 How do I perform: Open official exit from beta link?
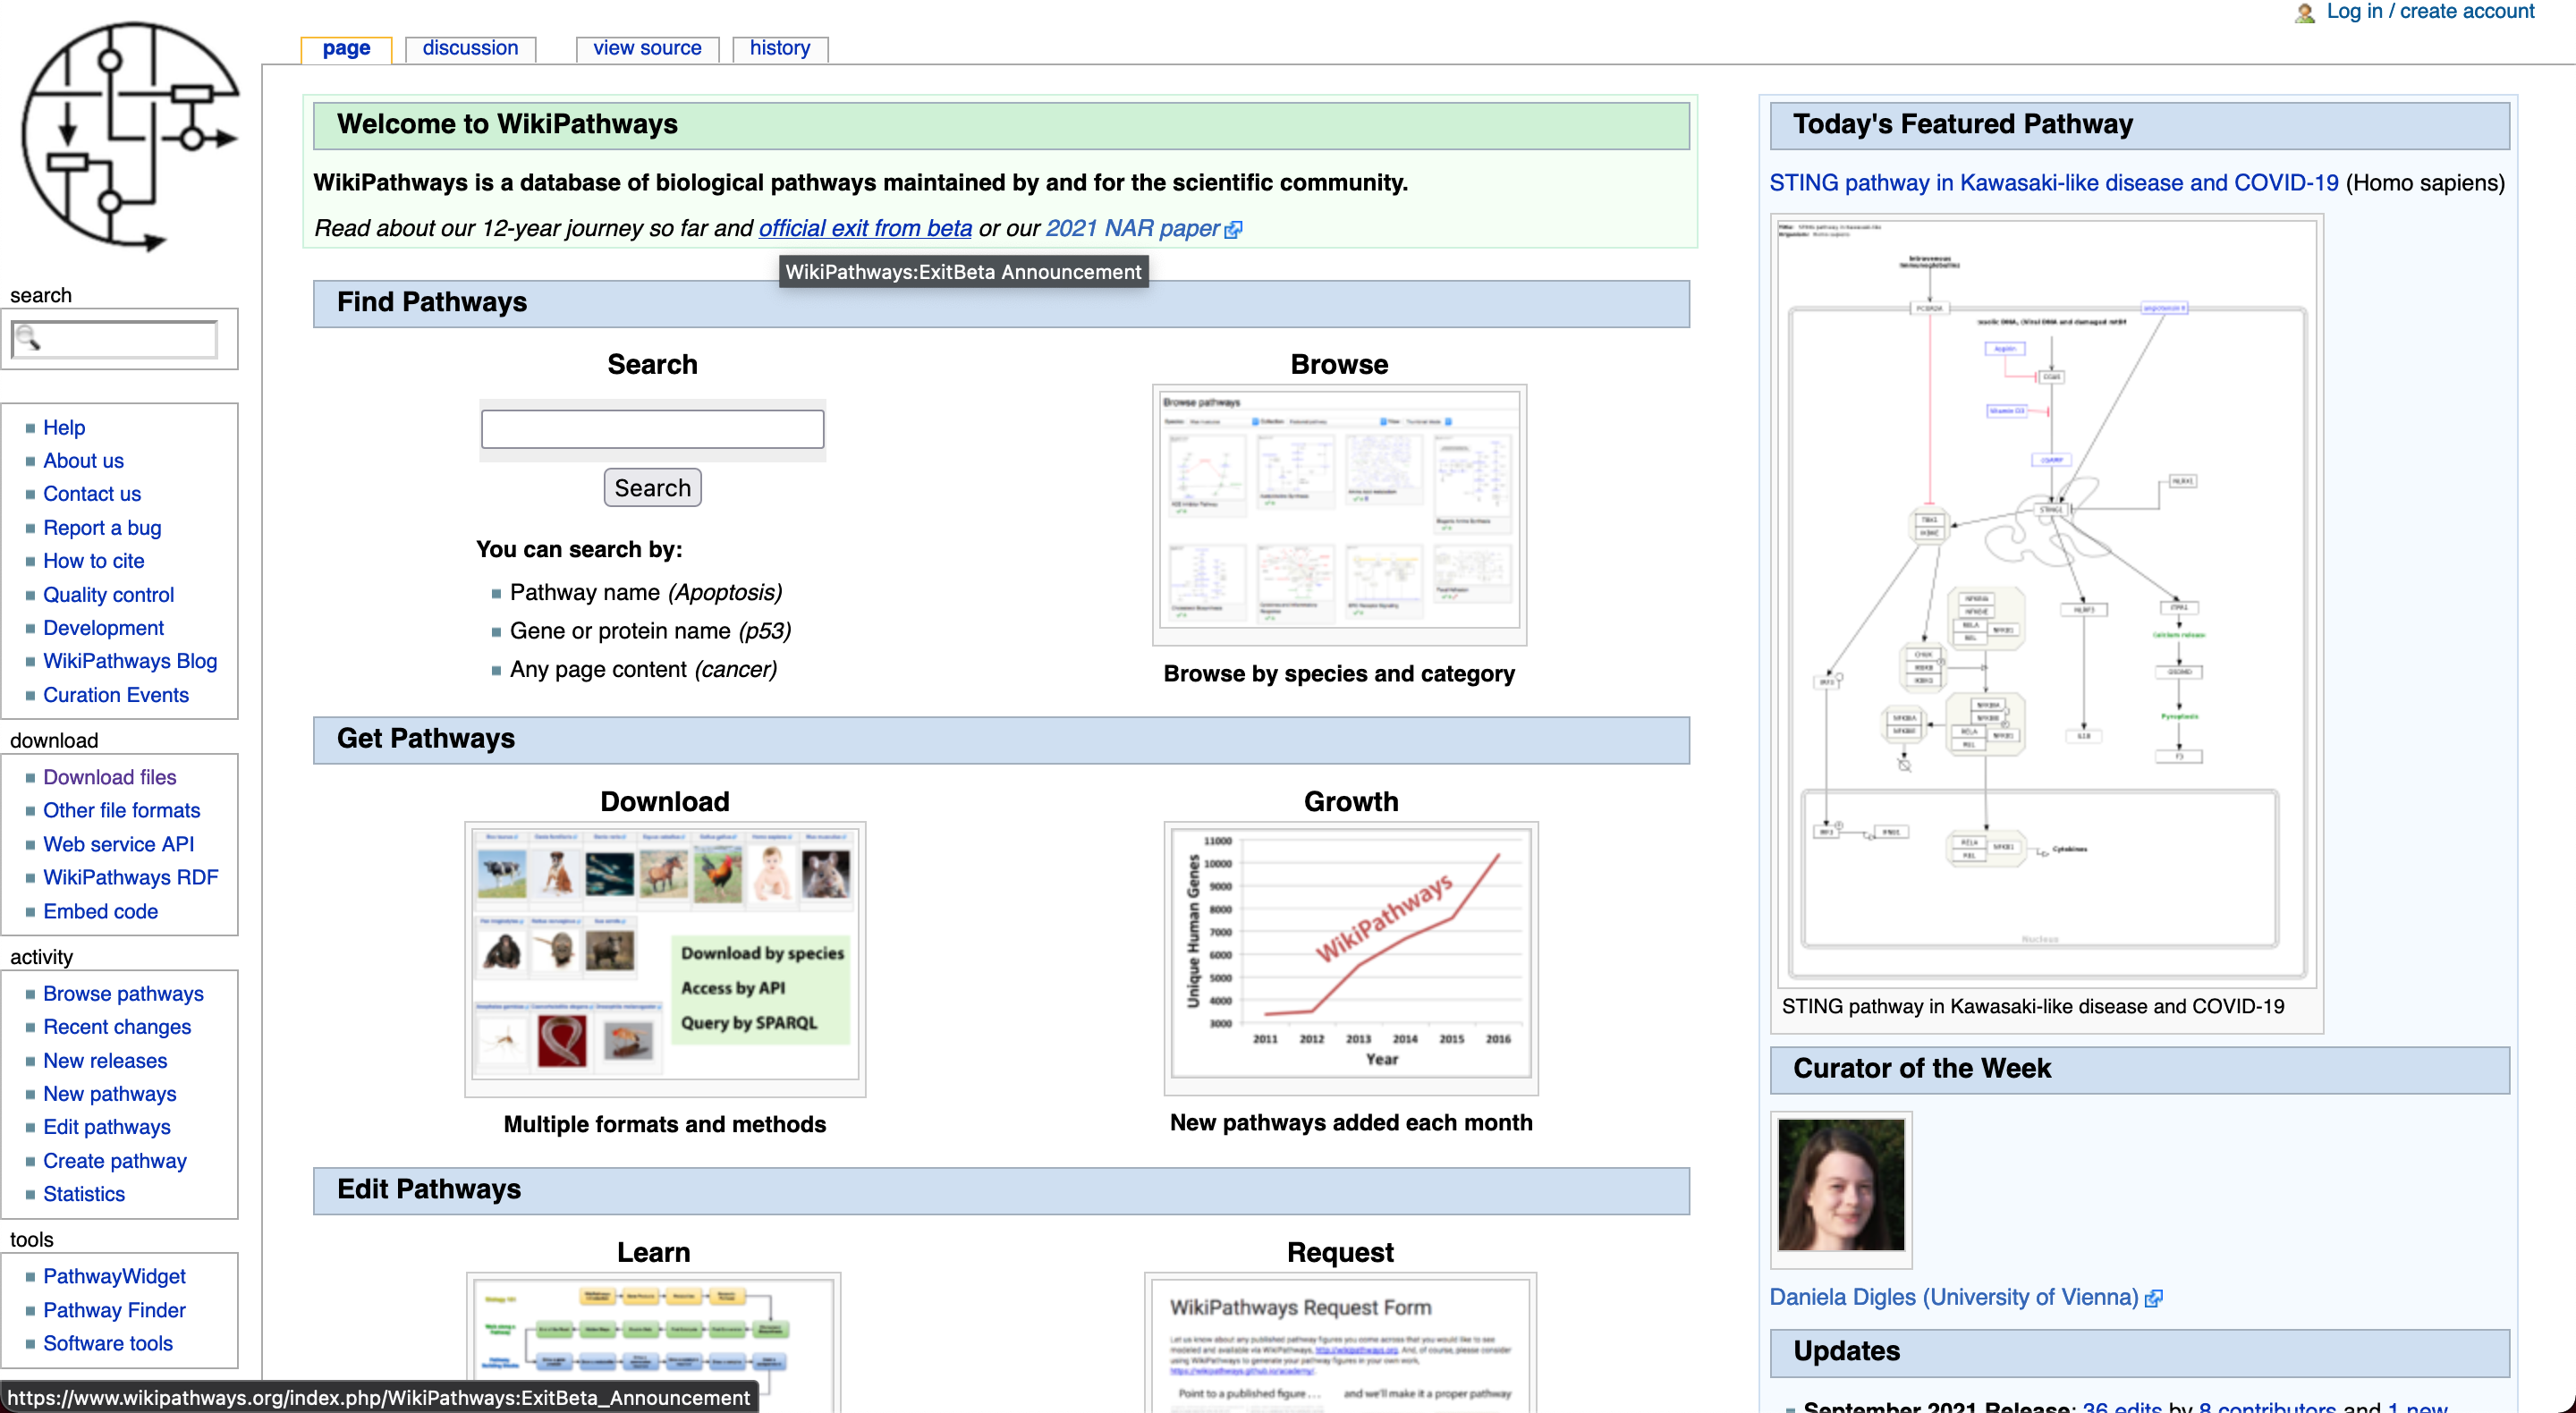pyautogui.click(x=865, y=228)
